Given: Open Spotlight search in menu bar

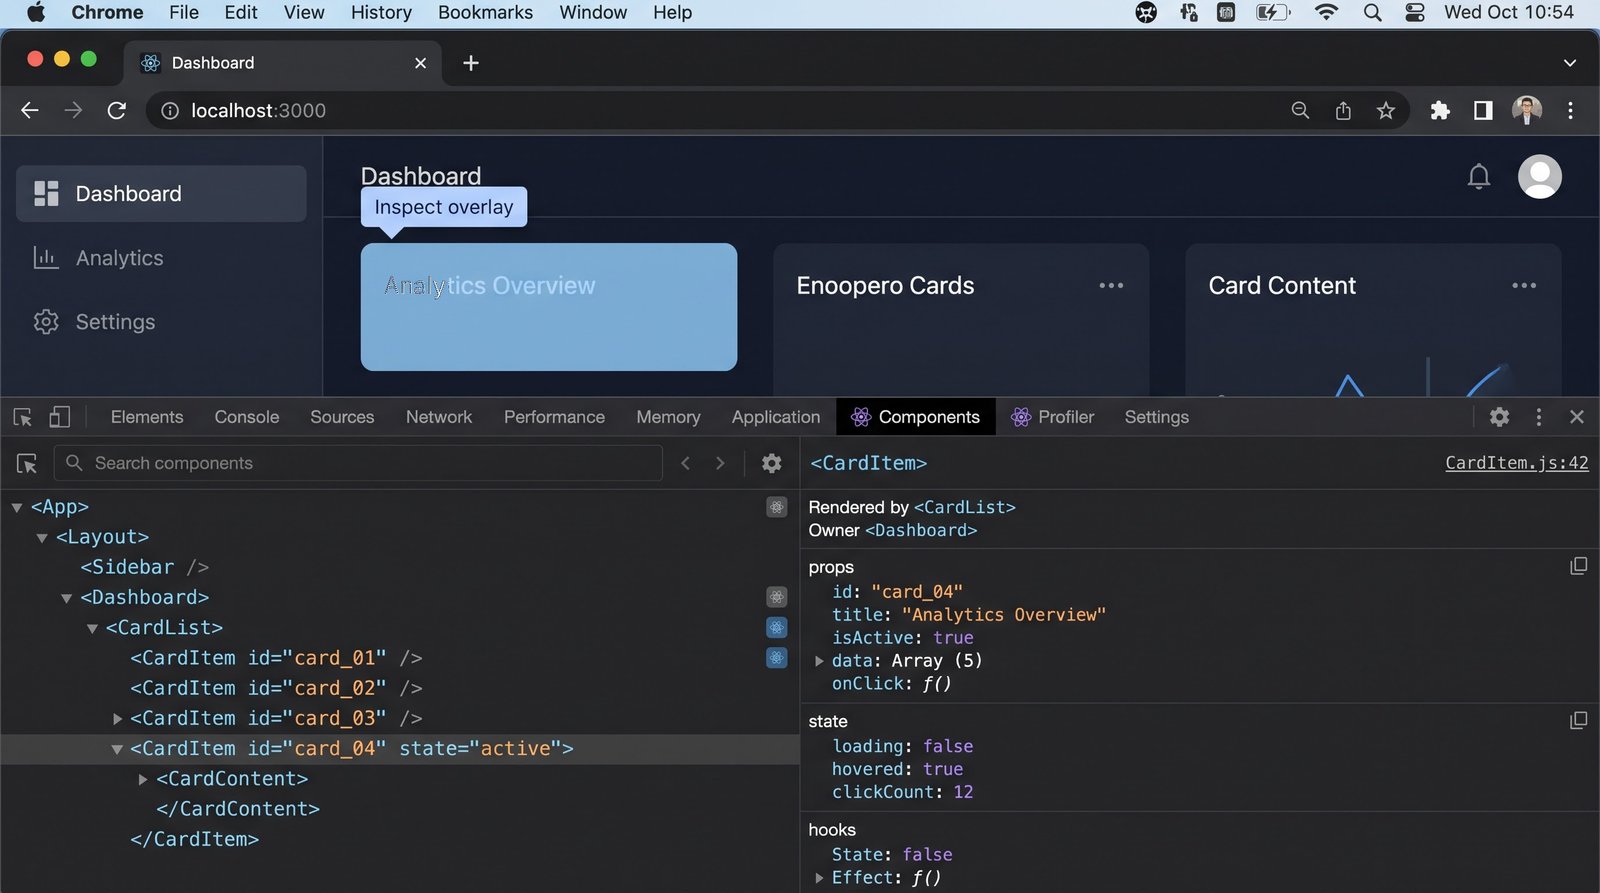Looking at the screenshot, I should click(x=1372, y=13).
